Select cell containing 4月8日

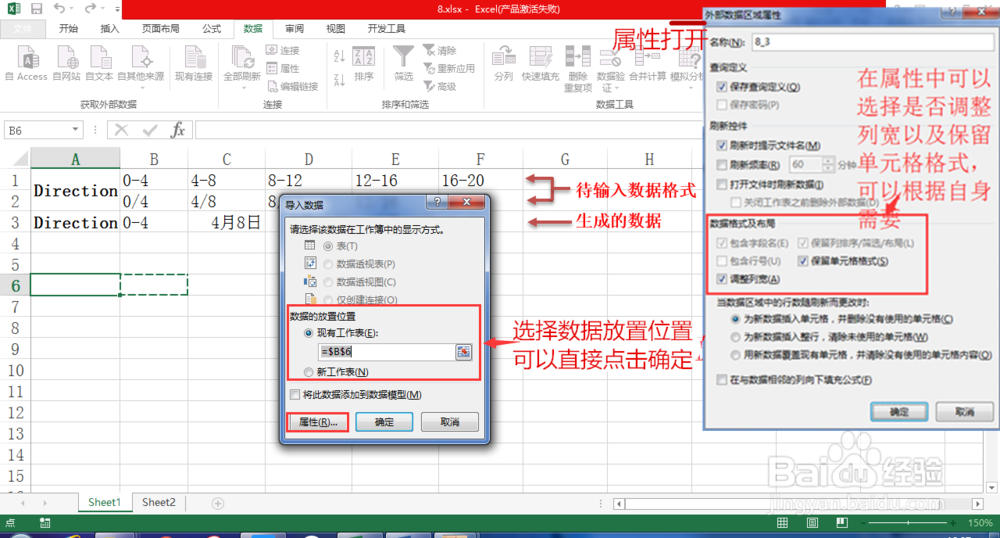pos(226,222)
